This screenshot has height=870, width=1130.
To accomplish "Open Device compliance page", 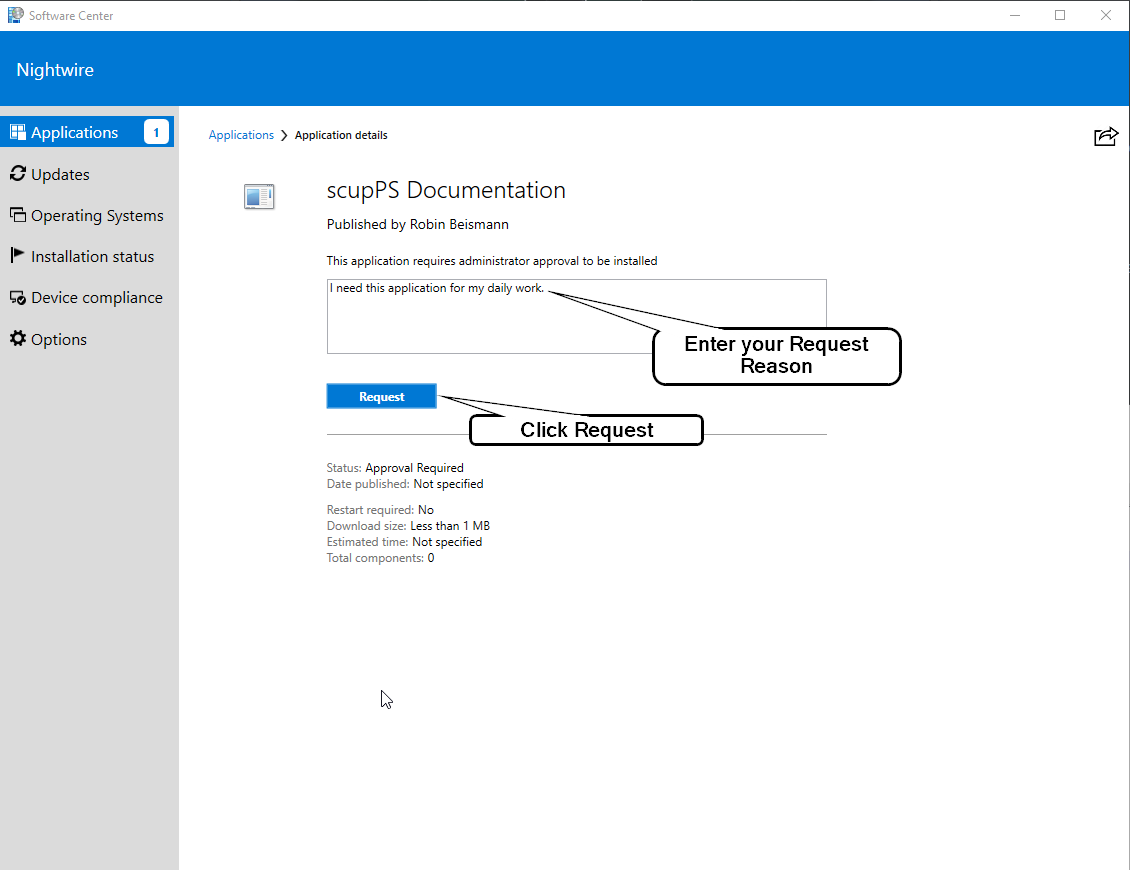I will tap(86, 297).
